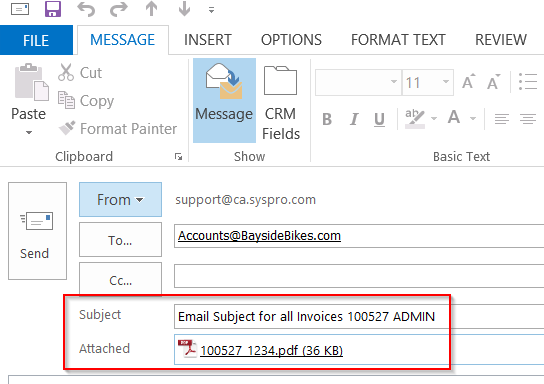
Task: Switch to the MESSAGE tab
Action: pos(122,40)
